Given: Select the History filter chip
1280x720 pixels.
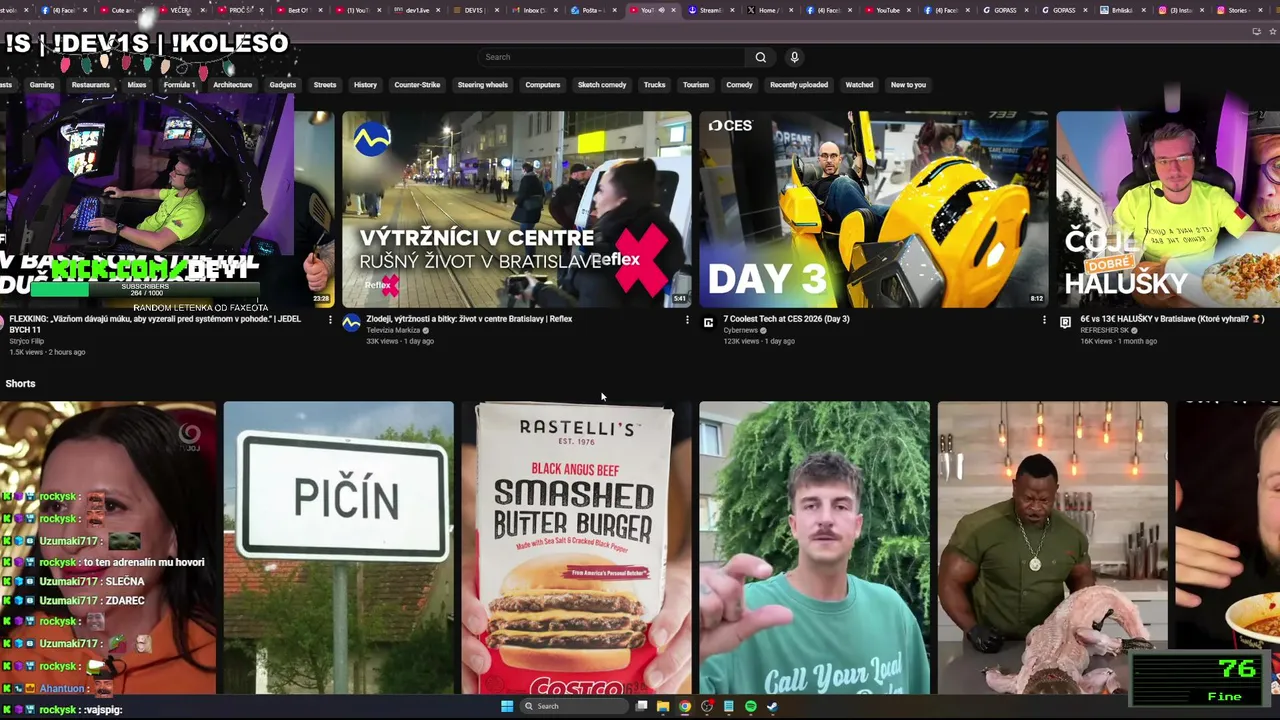Looking at the screenshot, I should 365,85.
